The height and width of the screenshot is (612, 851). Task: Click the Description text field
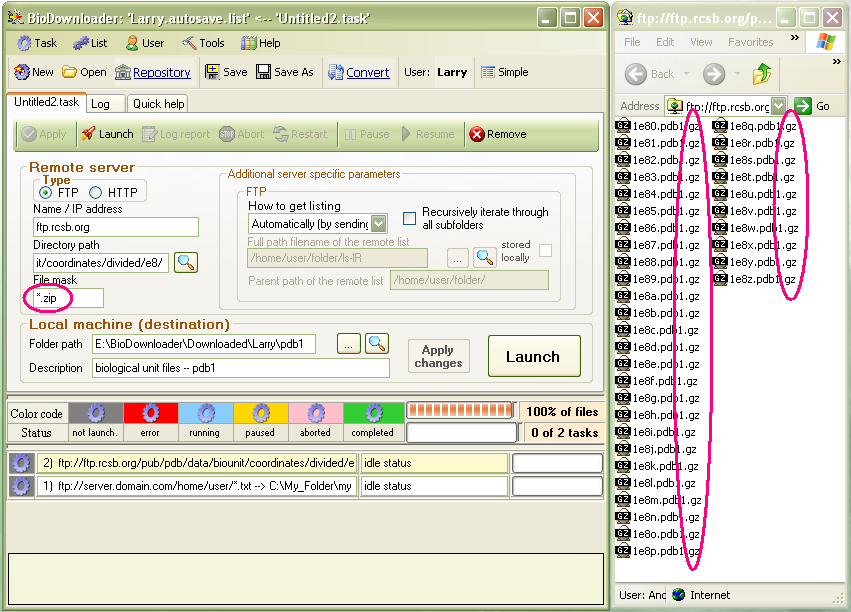tap(241, 368)
